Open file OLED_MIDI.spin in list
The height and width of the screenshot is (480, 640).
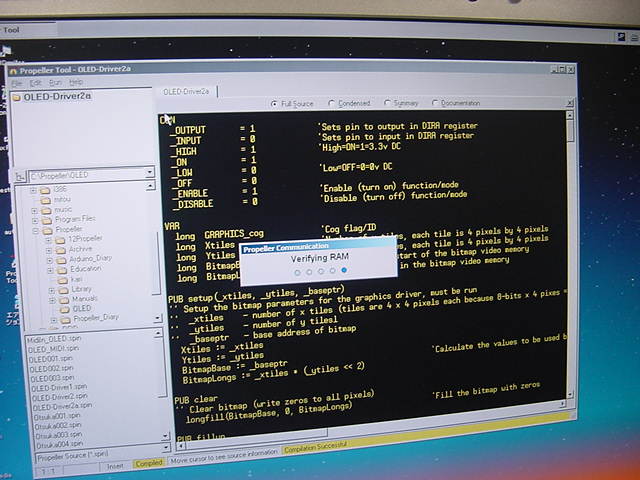pos(54,349)
